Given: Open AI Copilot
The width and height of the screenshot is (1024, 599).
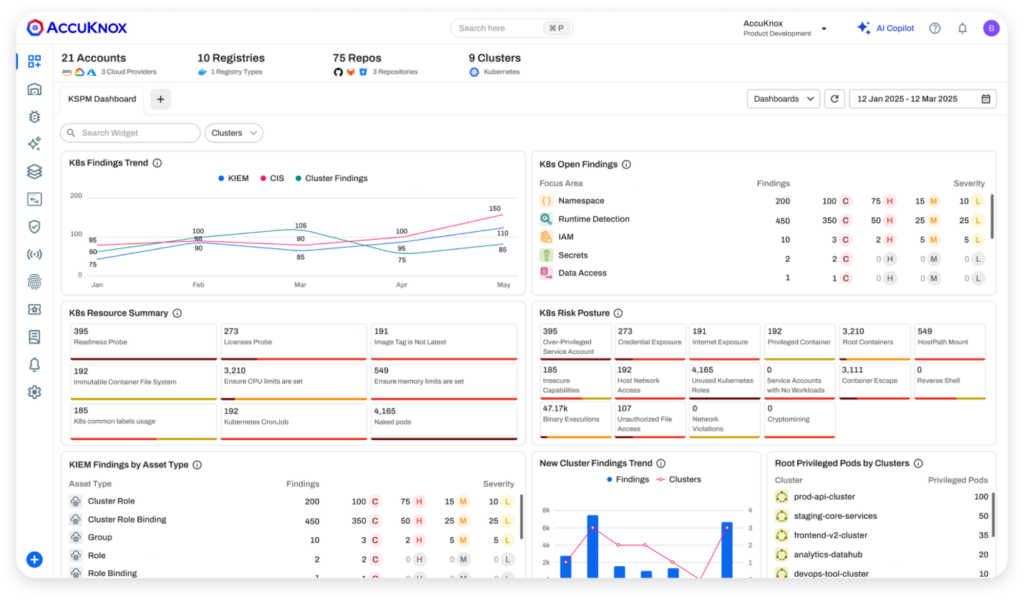Looking at the screenshot, I should tap(885, 28).
